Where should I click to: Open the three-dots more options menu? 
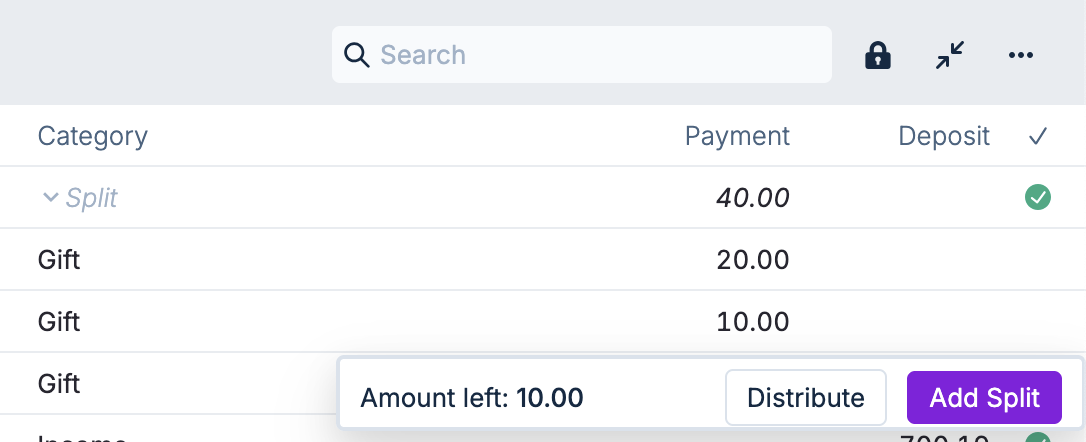tap(1020, 55)
